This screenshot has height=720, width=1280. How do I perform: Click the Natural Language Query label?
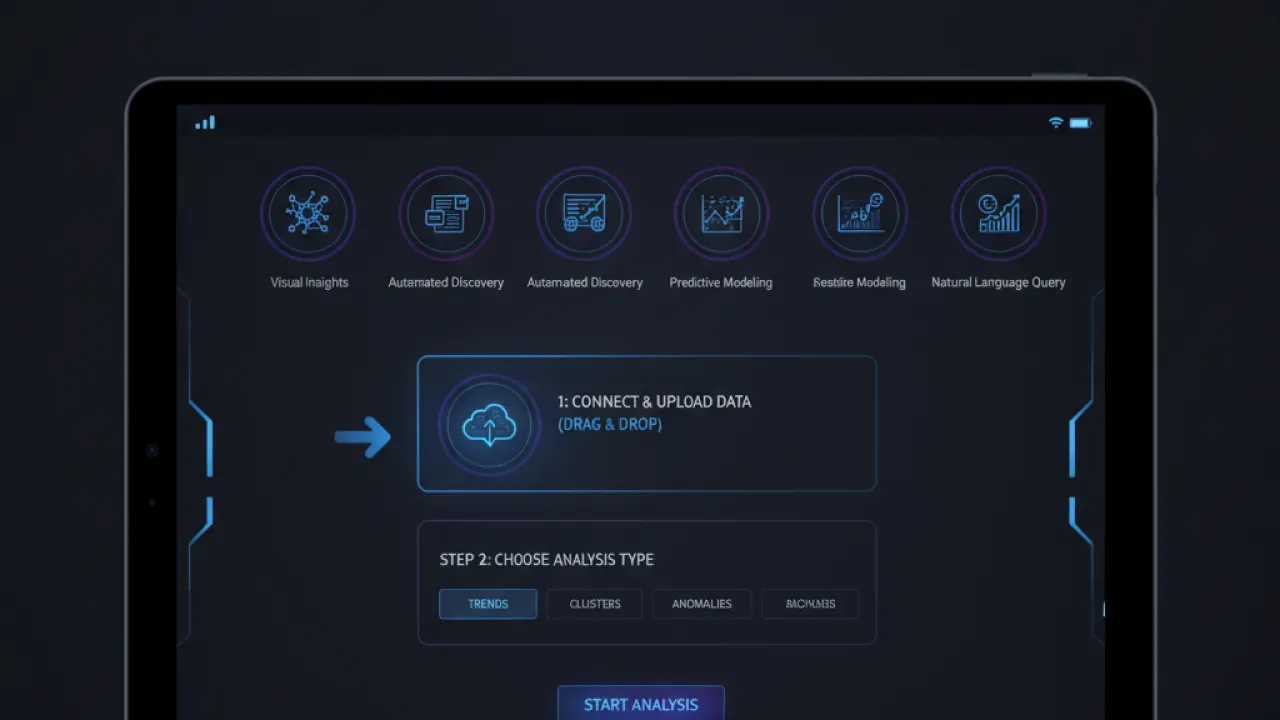(998, 283)
